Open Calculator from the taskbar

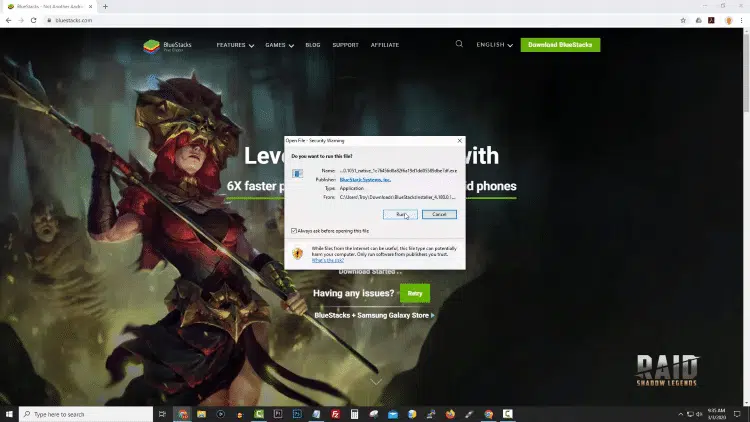click(354, 414)
